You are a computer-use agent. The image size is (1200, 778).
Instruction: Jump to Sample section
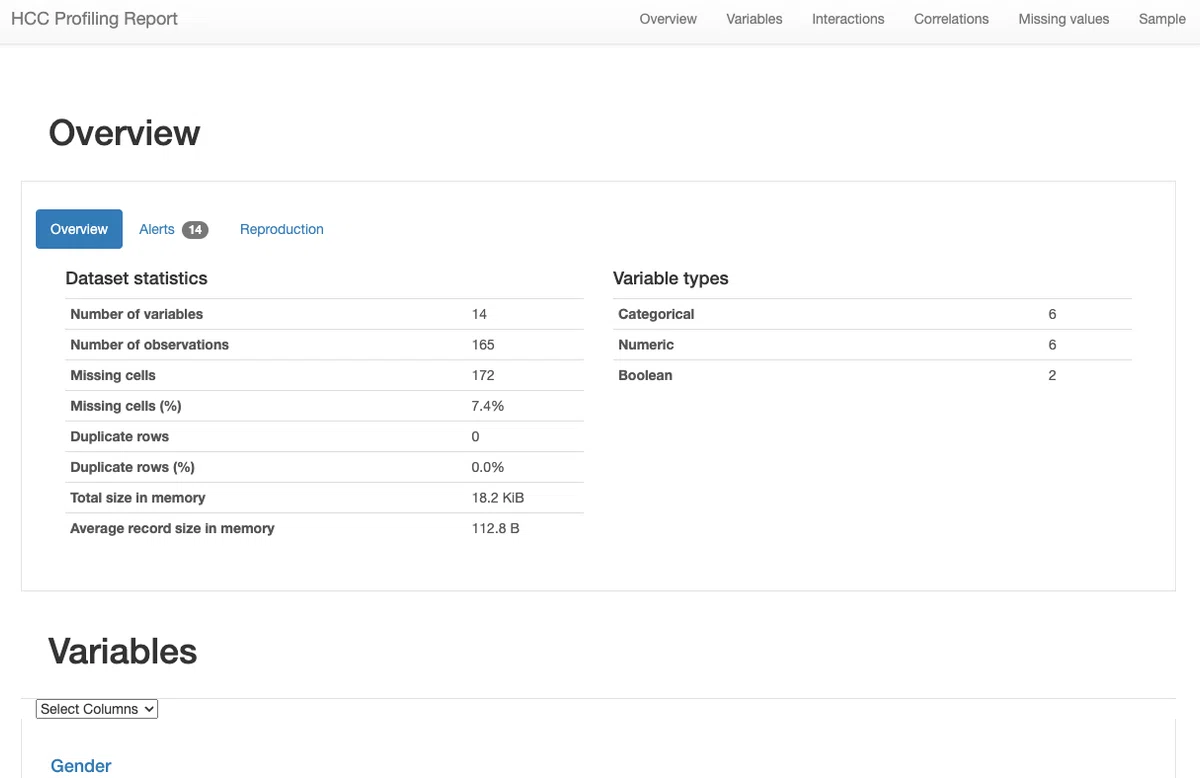(x=1162, y=19)
